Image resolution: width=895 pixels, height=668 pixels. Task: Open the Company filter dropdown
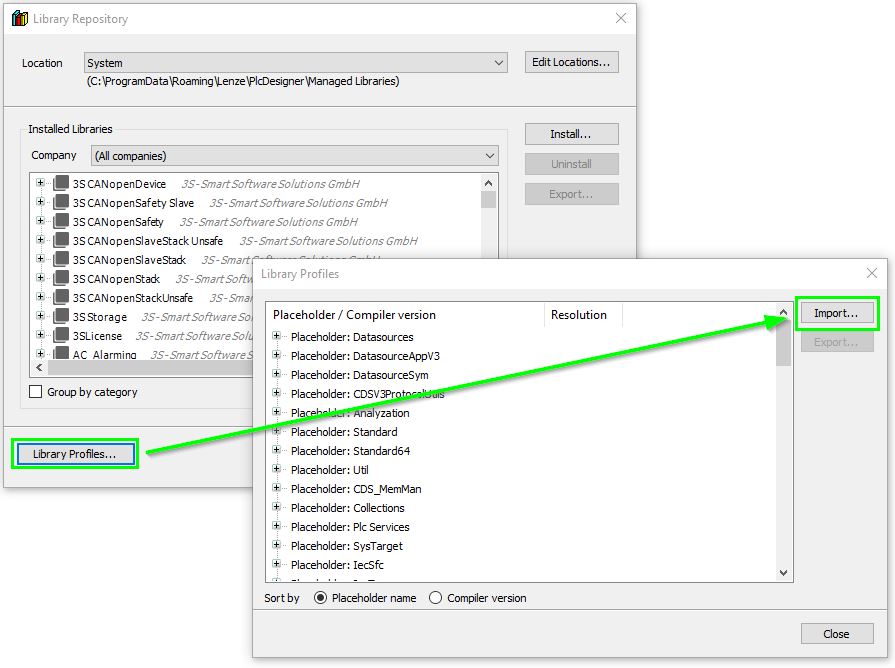pos(295,156)
